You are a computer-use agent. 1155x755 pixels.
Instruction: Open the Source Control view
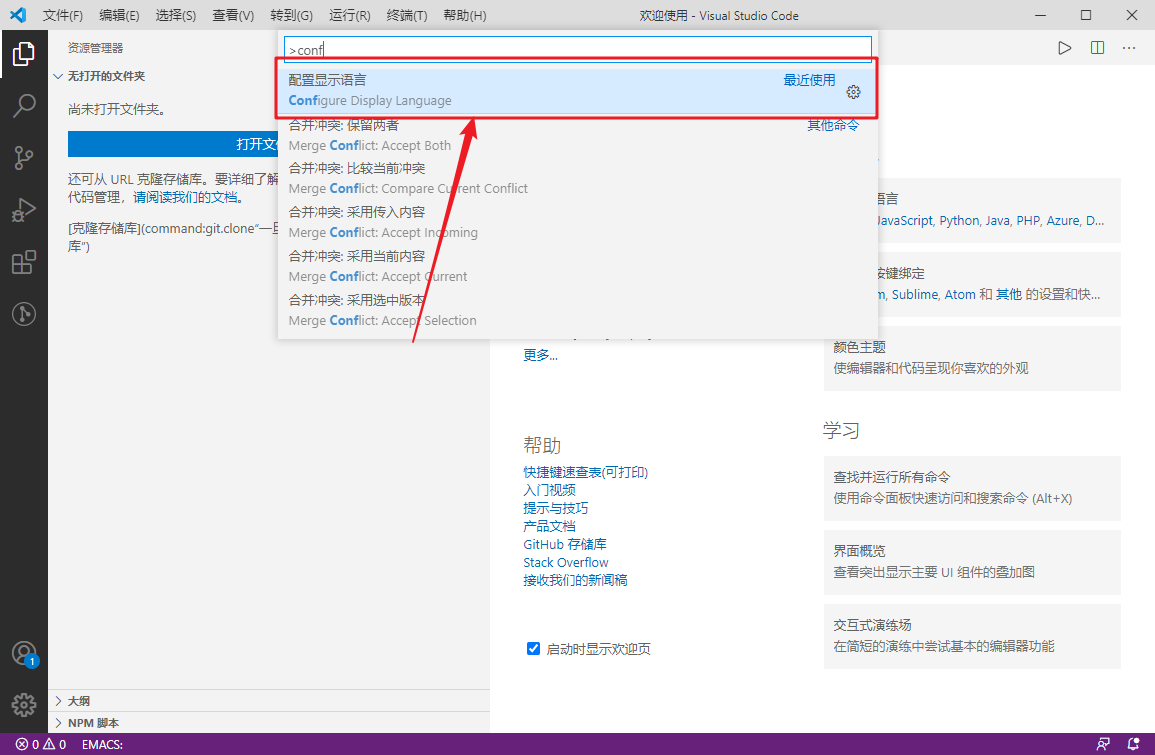pos(24,158)
